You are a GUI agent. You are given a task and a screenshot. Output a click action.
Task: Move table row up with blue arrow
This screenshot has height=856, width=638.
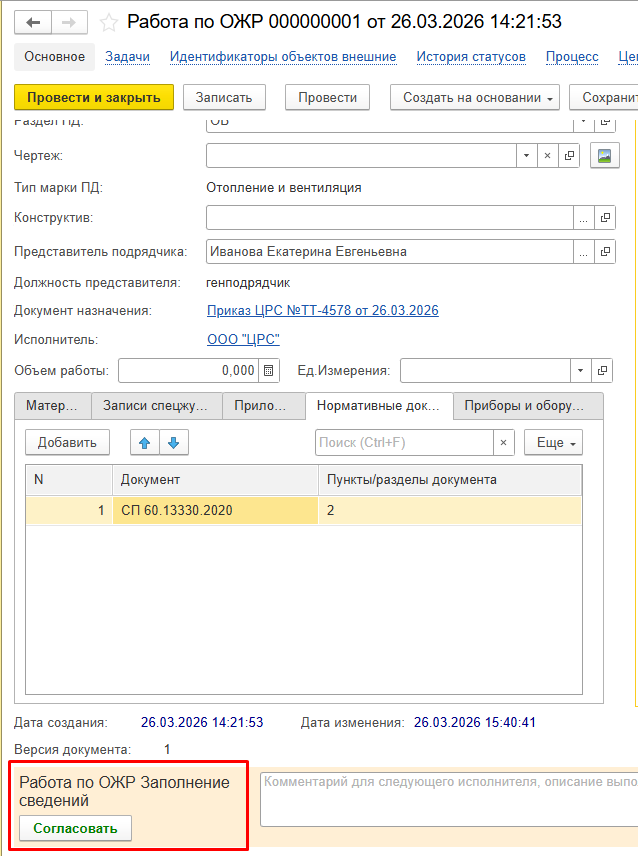point(145,442)
